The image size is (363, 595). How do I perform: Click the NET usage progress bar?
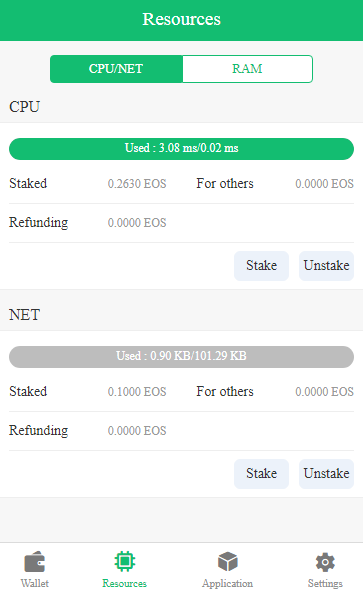[x=181, y=357]
